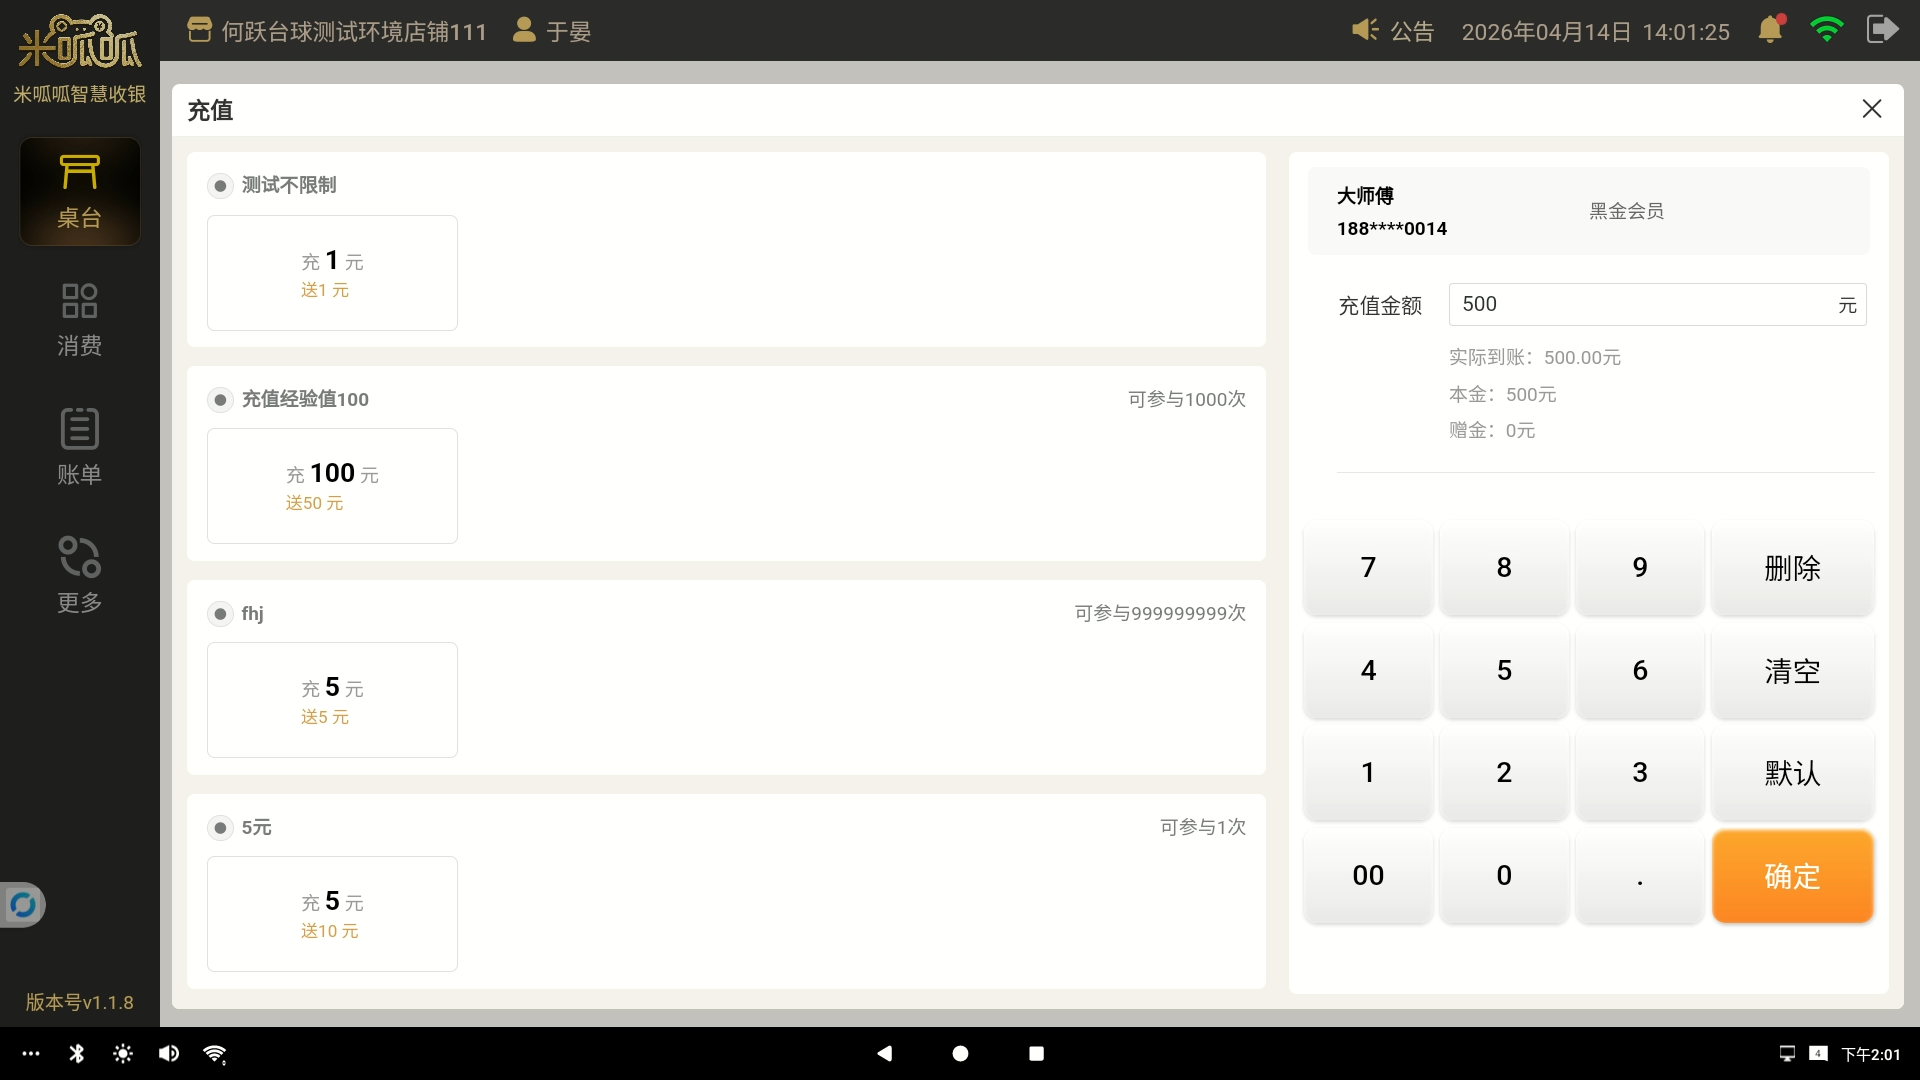This screenshot has width=1920, height=1080.
Task: Click the logout exit icon
Action: point(1882,29)
